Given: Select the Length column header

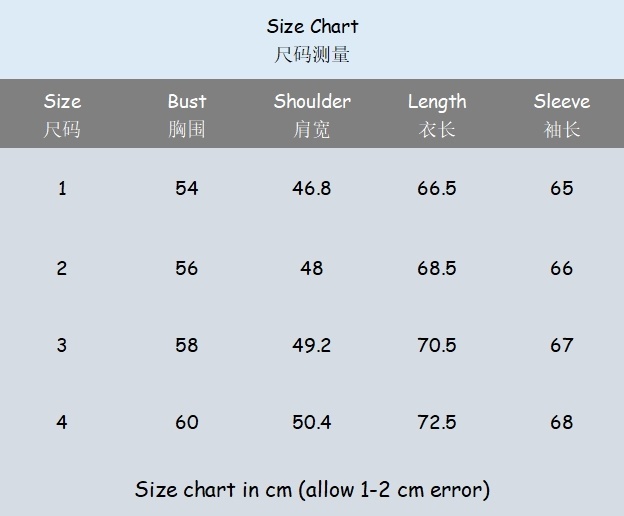Looking at the screenshot, I should pyautogui.click(x=437, y=102).
